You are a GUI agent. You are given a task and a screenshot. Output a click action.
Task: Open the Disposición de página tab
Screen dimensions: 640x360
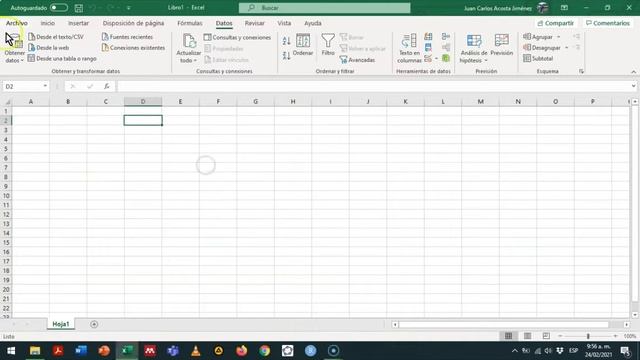pyautogui.click(x=133, y=23)
